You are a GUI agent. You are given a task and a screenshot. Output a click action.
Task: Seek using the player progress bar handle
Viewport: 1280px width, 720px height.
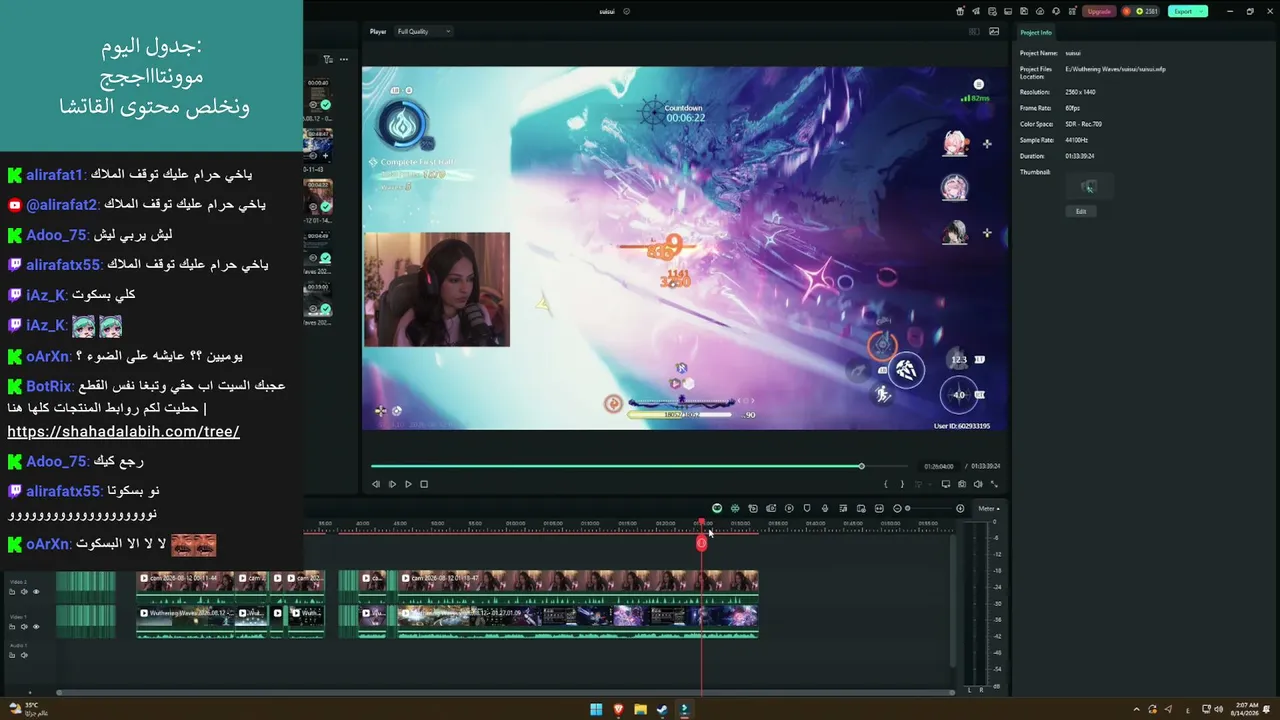point(861,466)
